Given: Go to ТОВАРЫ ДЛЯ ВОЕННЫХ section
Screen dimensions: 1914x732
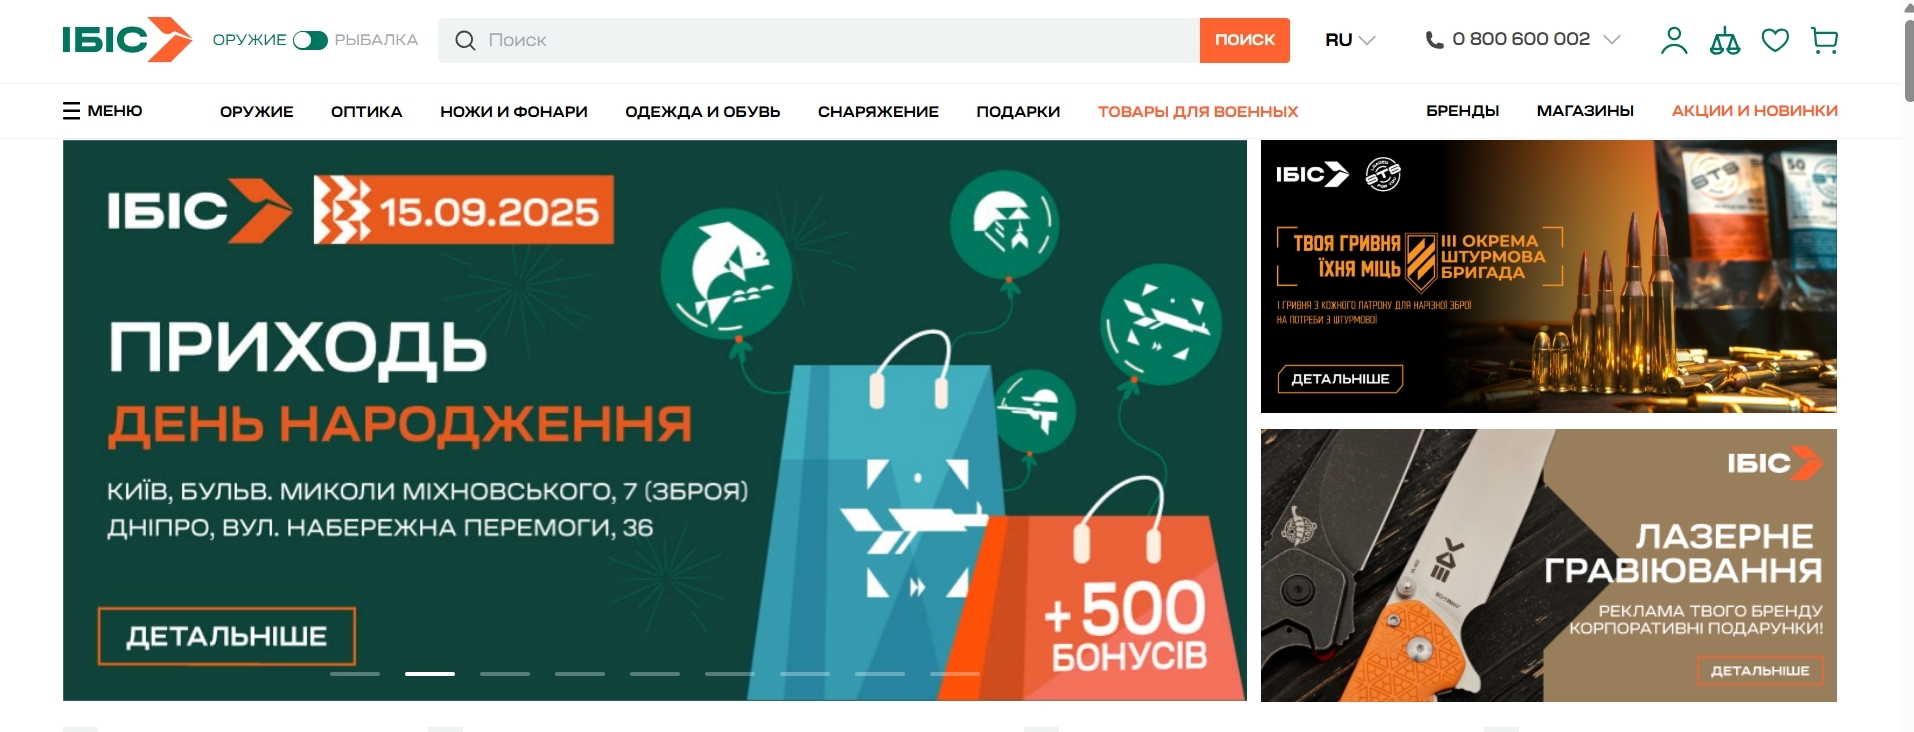Looking at the screenshot, I should pyautogui.click(x=1198, y=111).
